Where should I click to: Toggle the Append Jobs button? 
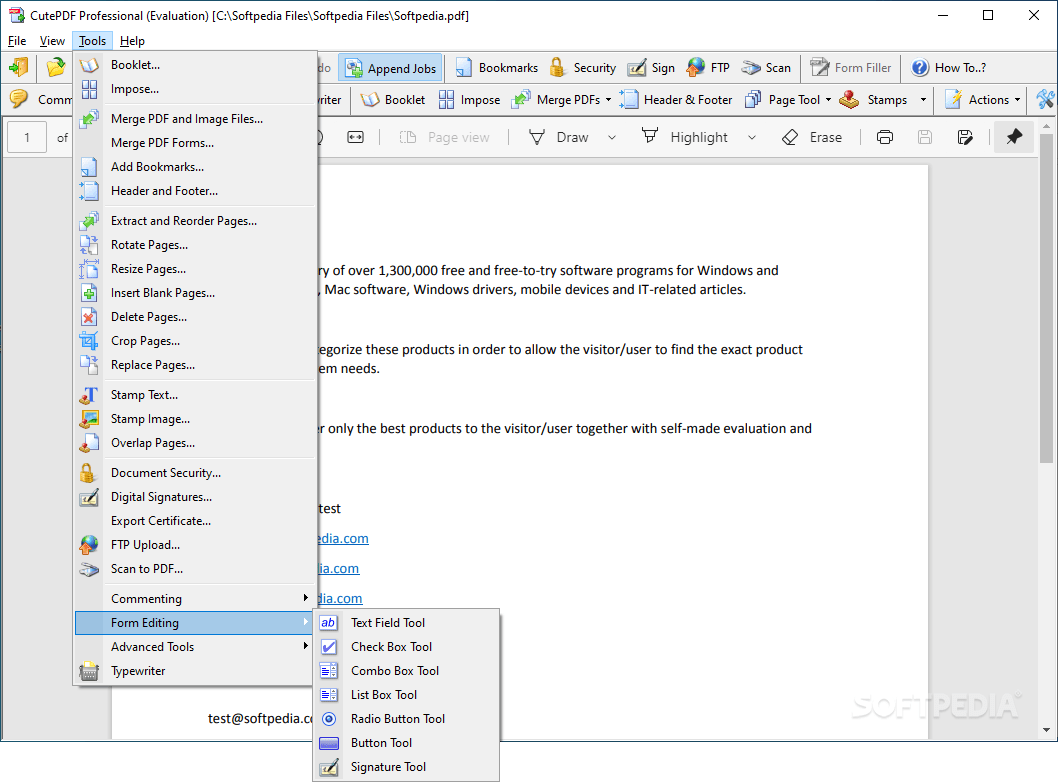(390, 67)
